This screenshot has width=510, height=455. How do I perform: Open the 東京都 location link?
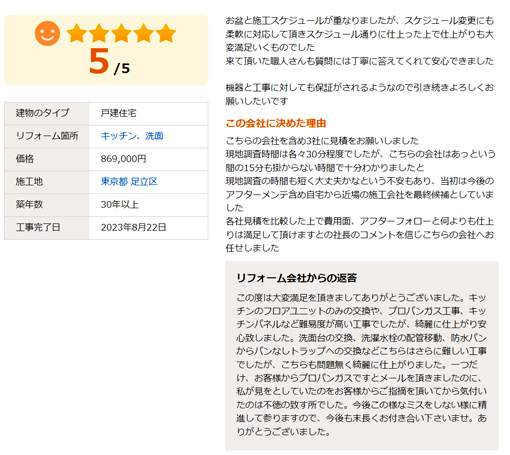pos(114,182)
